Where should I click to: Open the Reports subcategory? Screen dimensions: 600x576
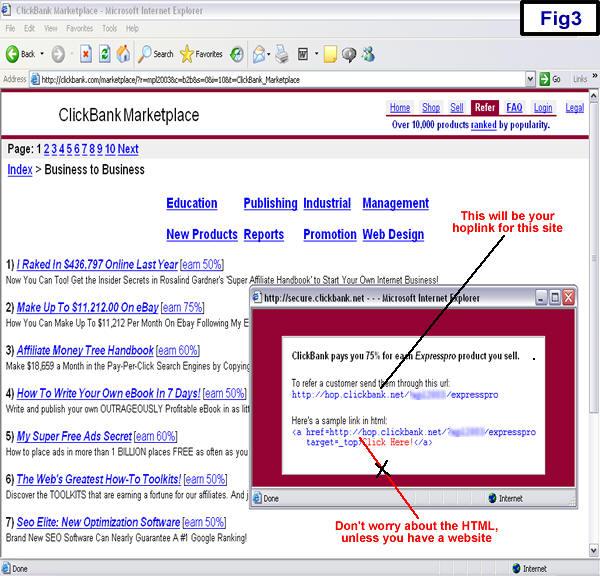click(264, 234)
